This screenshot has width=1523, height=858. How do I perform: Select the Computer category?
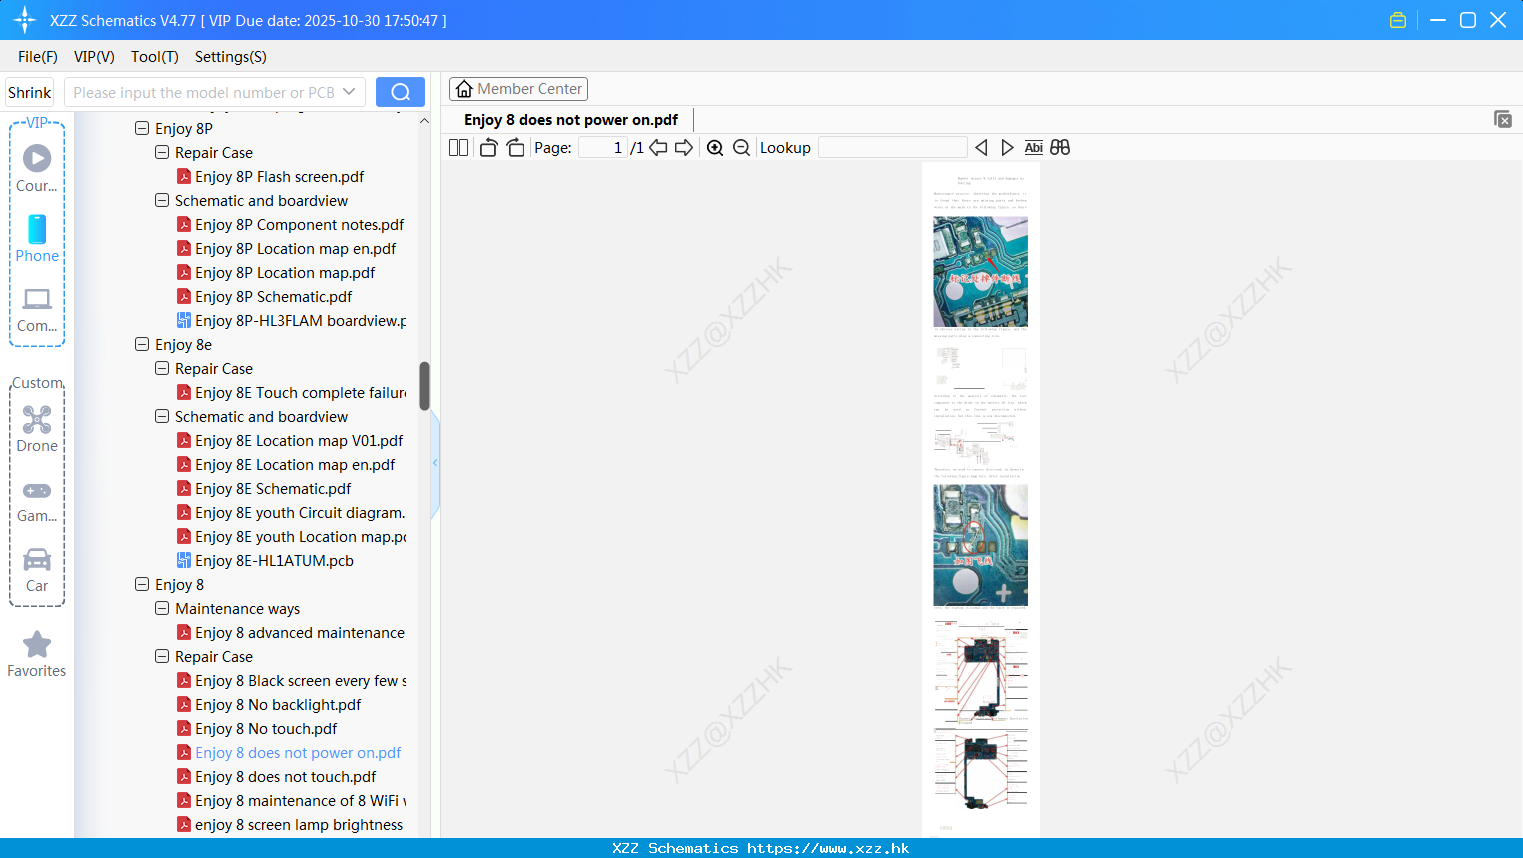tap(37, 309)
